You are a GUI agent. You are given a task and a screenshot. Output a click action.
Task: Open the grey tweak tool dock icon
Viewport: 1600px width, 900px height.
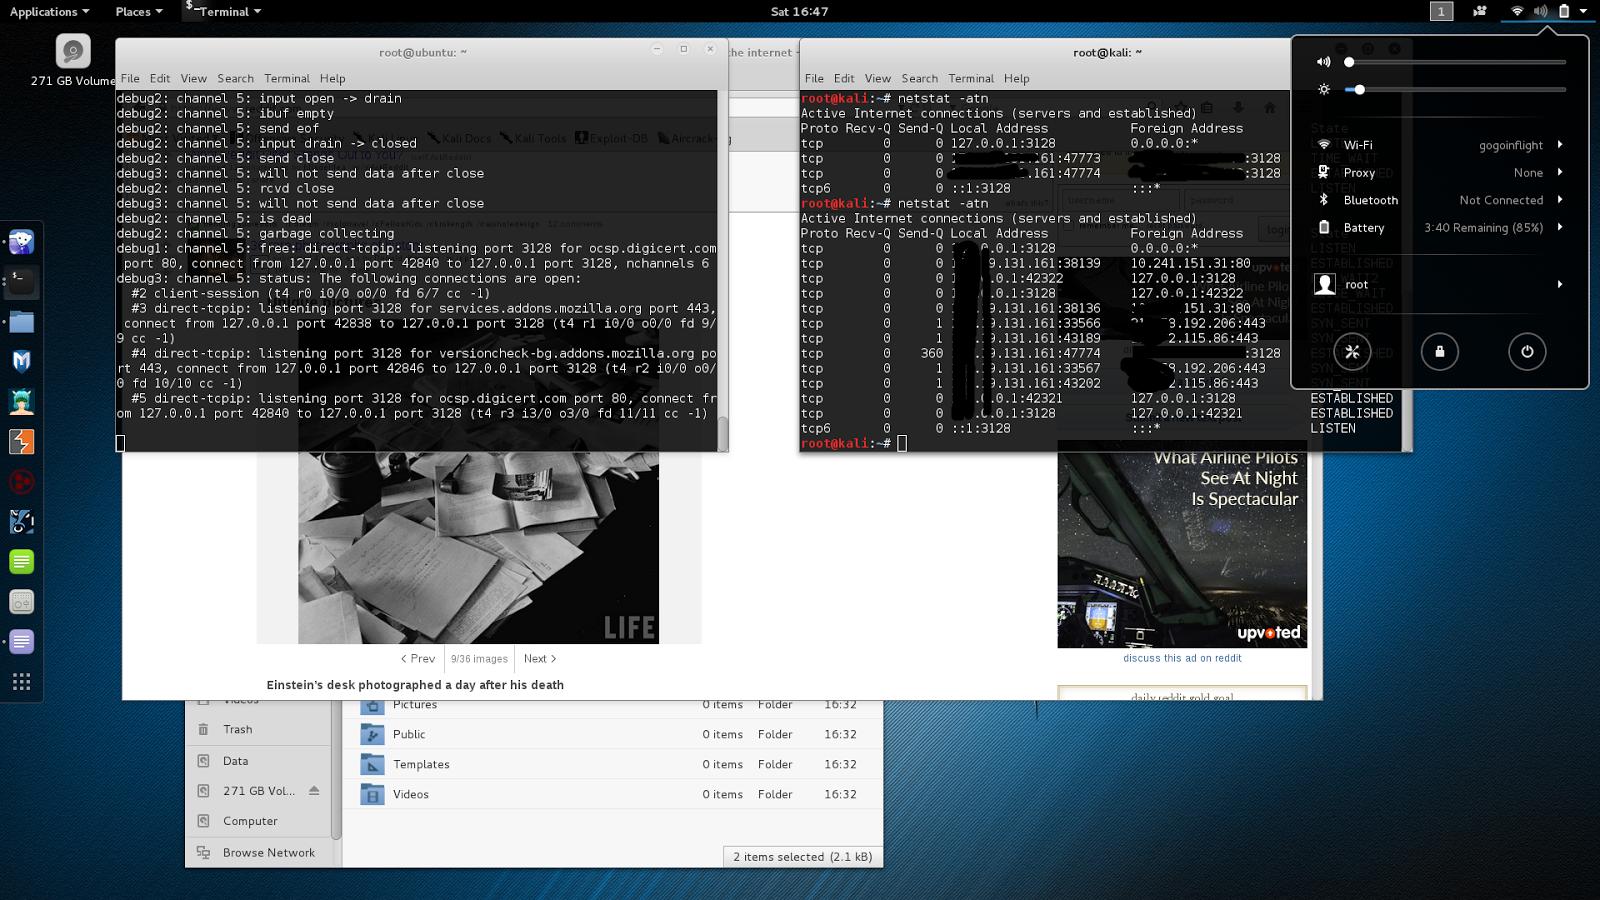click(x=22, y=602)
